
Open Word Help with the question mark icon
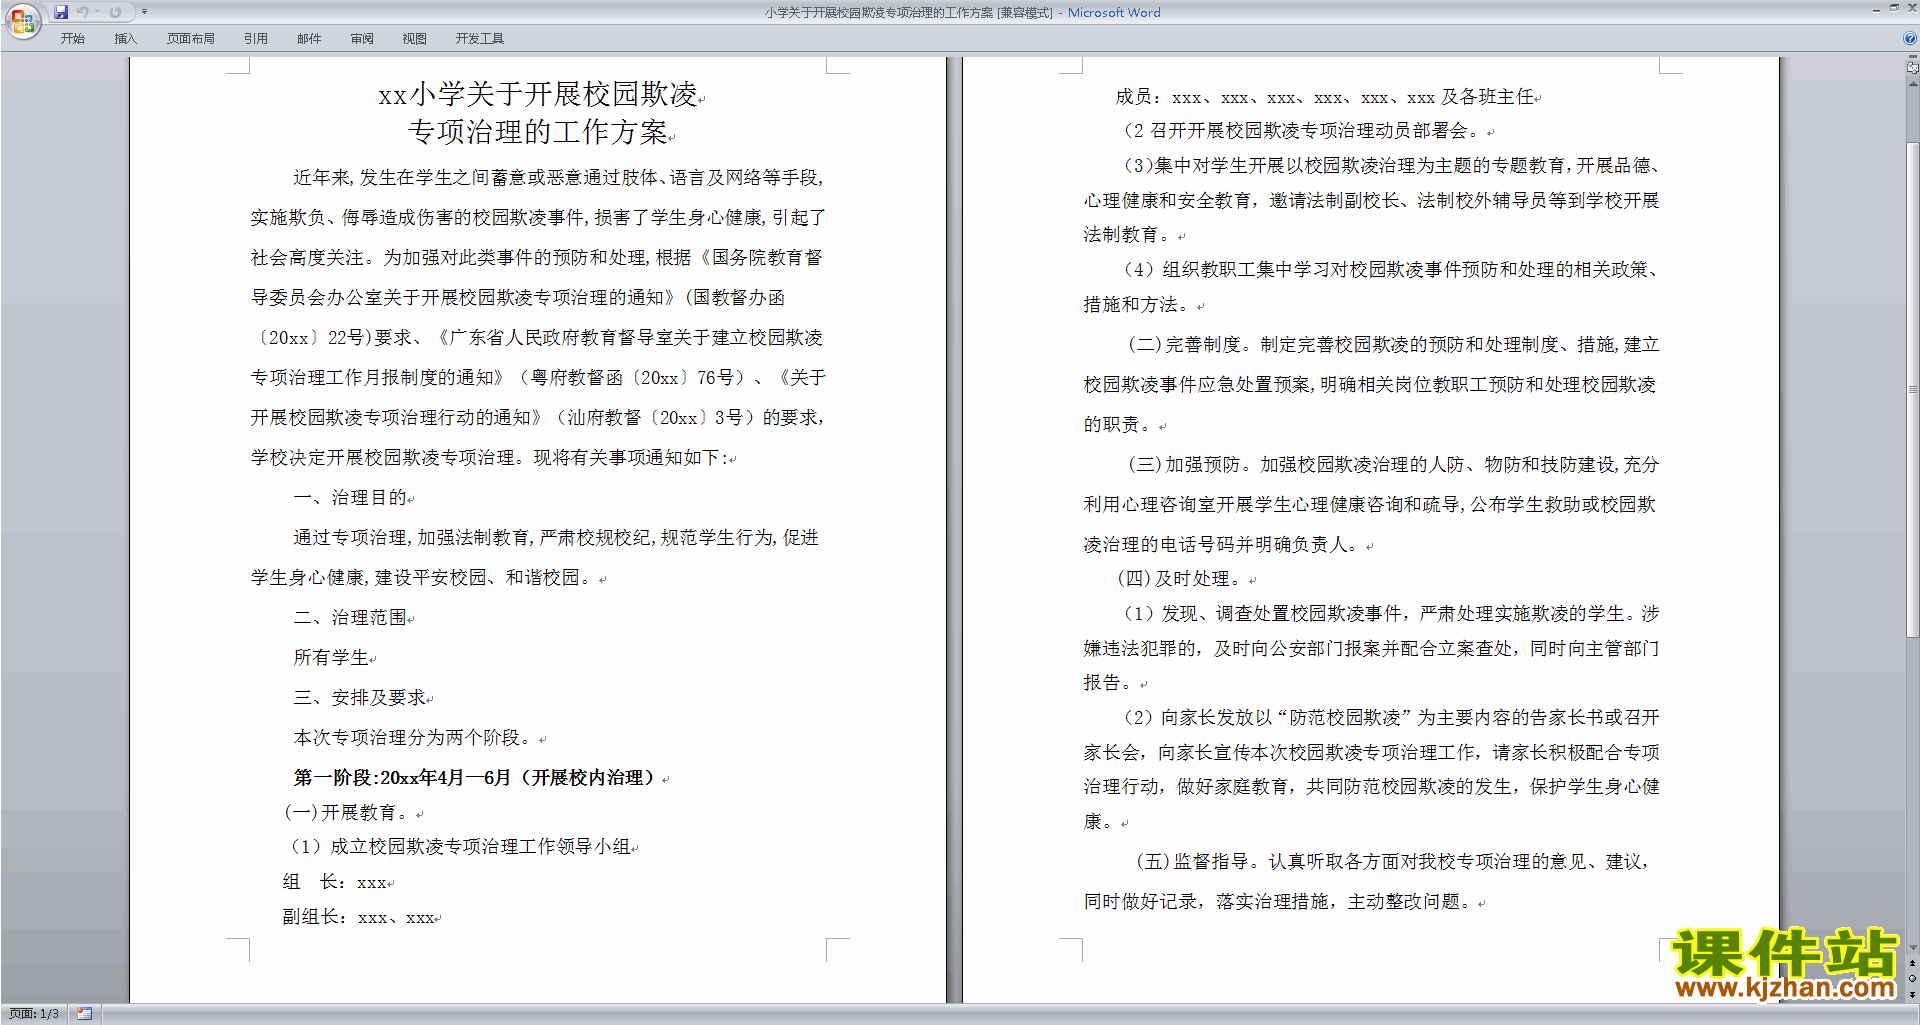click(x=1910, y=39)
